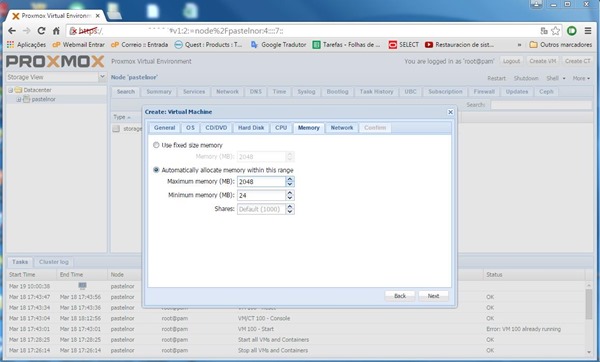Open the Quest : Products bookmark
The height and width of the screenshot is (362, 600).
(x=209, y=45)
